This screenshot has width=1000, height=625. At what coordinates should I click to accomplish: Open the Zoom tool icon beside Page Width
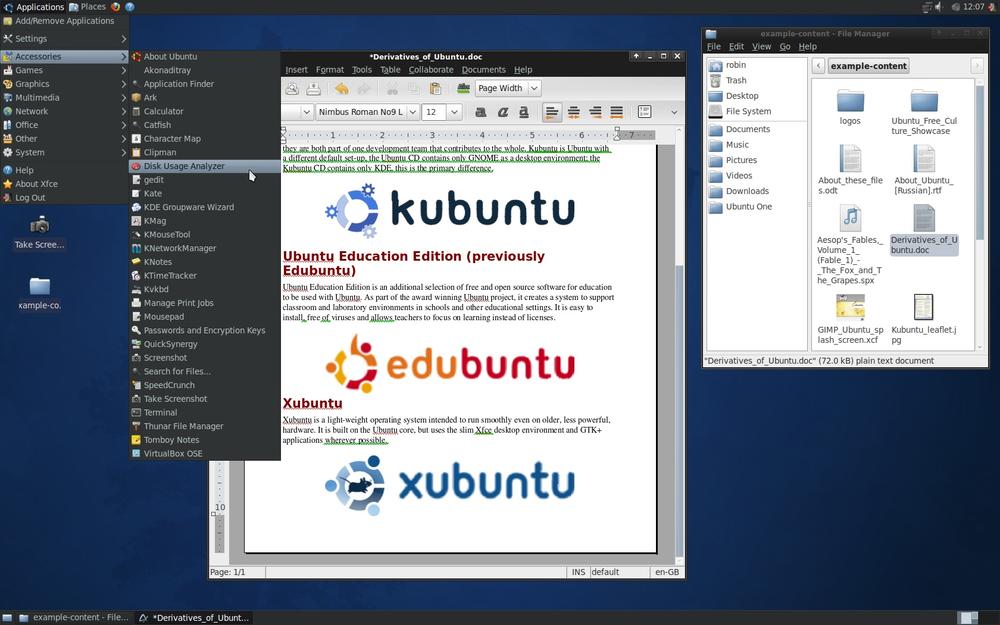point(463,88)
